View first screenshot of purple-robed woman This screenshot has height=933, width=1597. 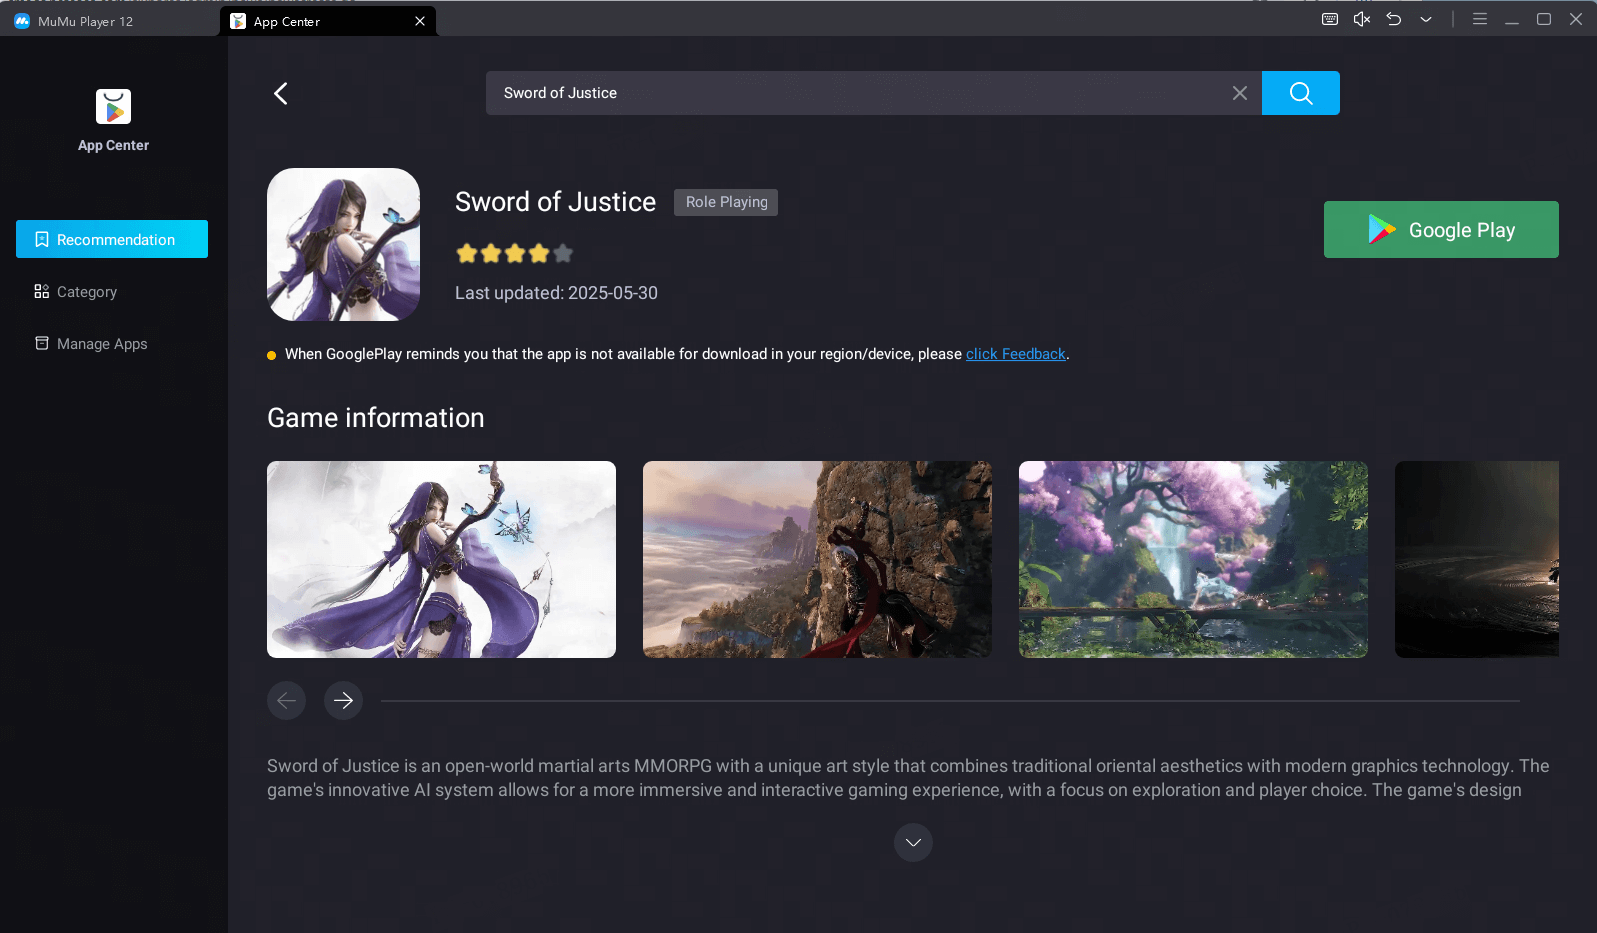(441, 559)
